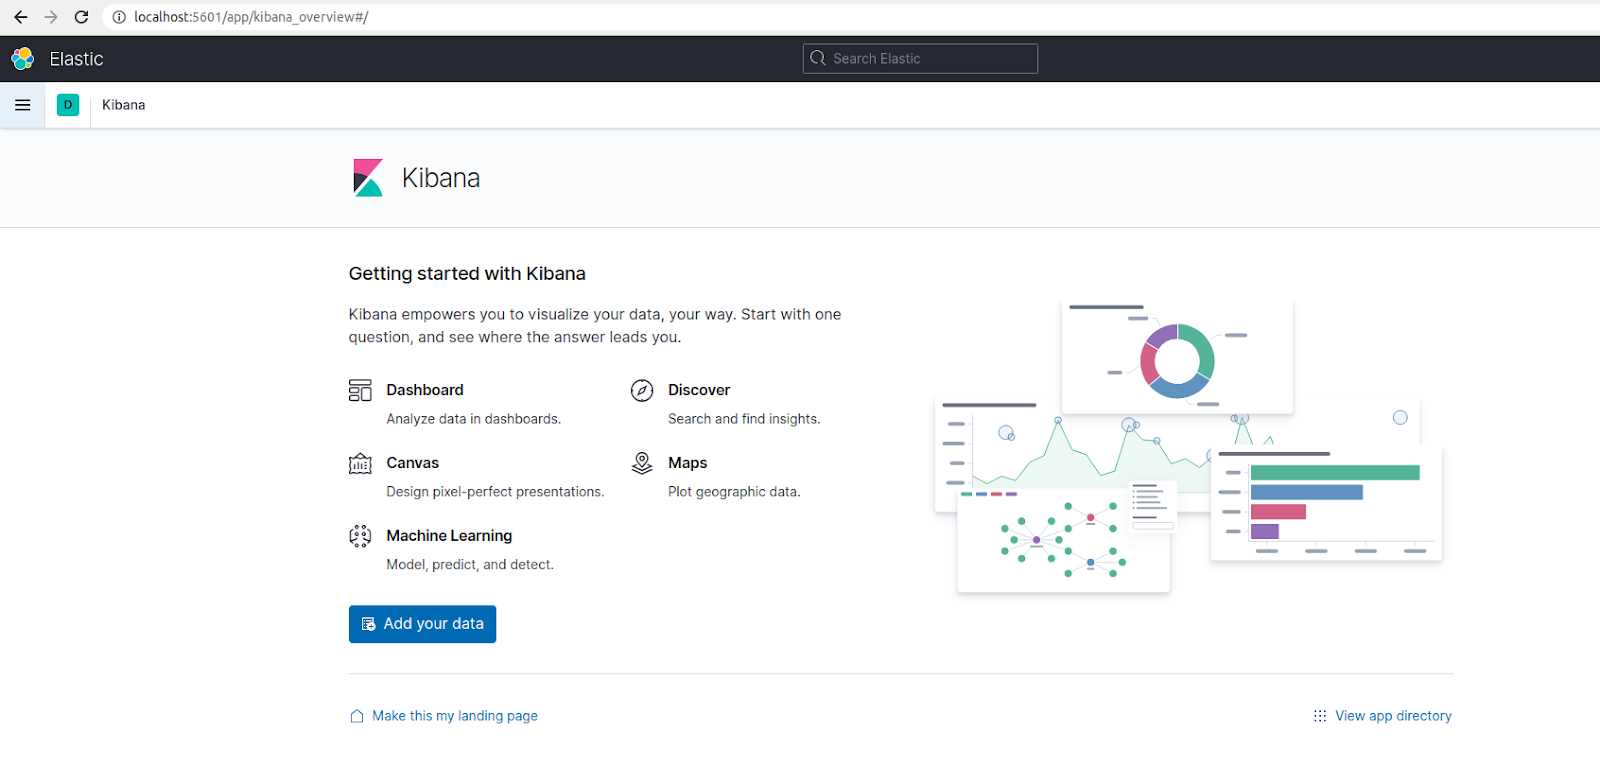This screenshot has width=1600, height=766.
Task: Click the Kibana breadcrumb
Action: pyautogui.click(x=123, y=105)
